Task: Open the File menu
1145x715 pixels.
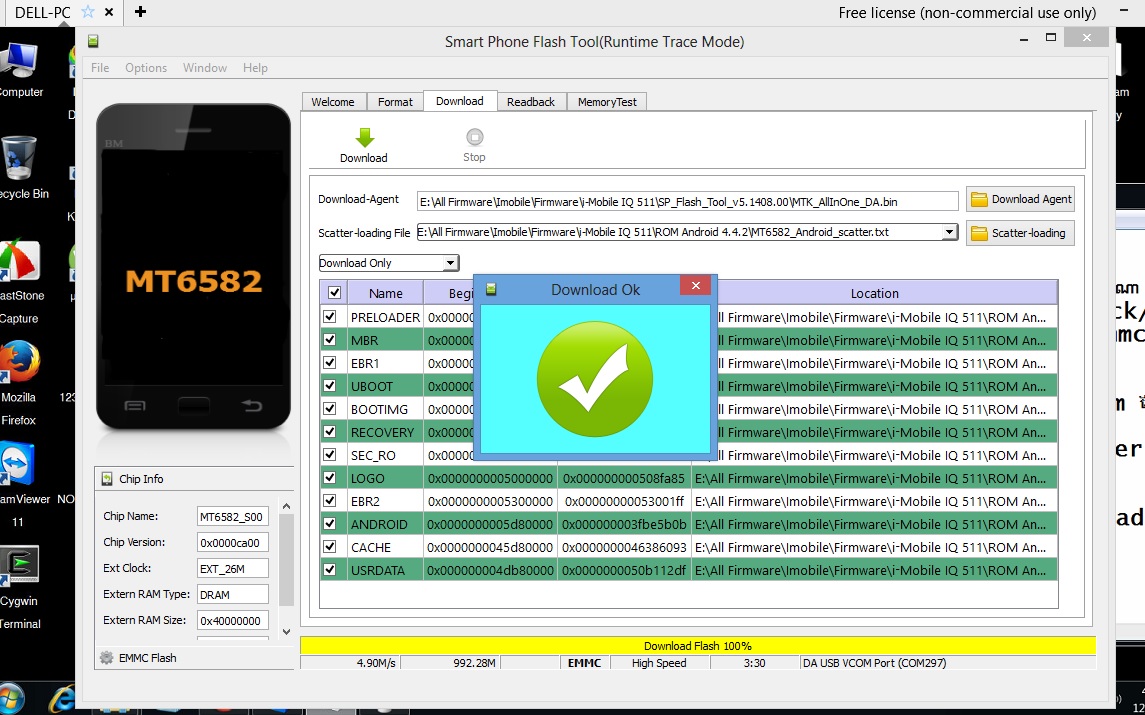Action: click(x=100, y=68)
